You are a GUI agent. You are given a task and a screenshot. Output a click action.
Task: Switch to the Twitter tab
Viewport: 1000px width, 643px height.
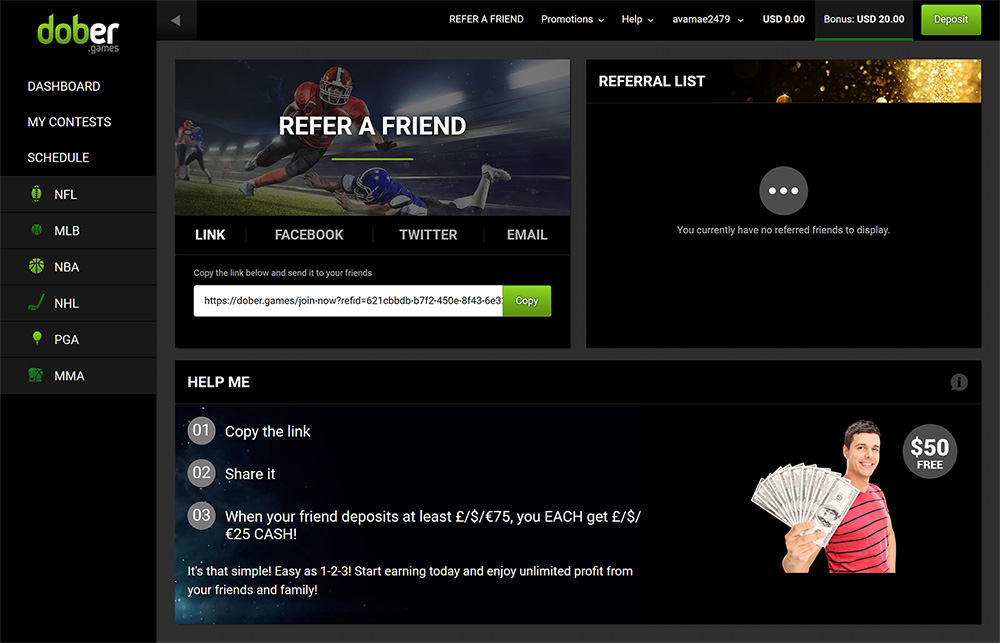(428, 235)
